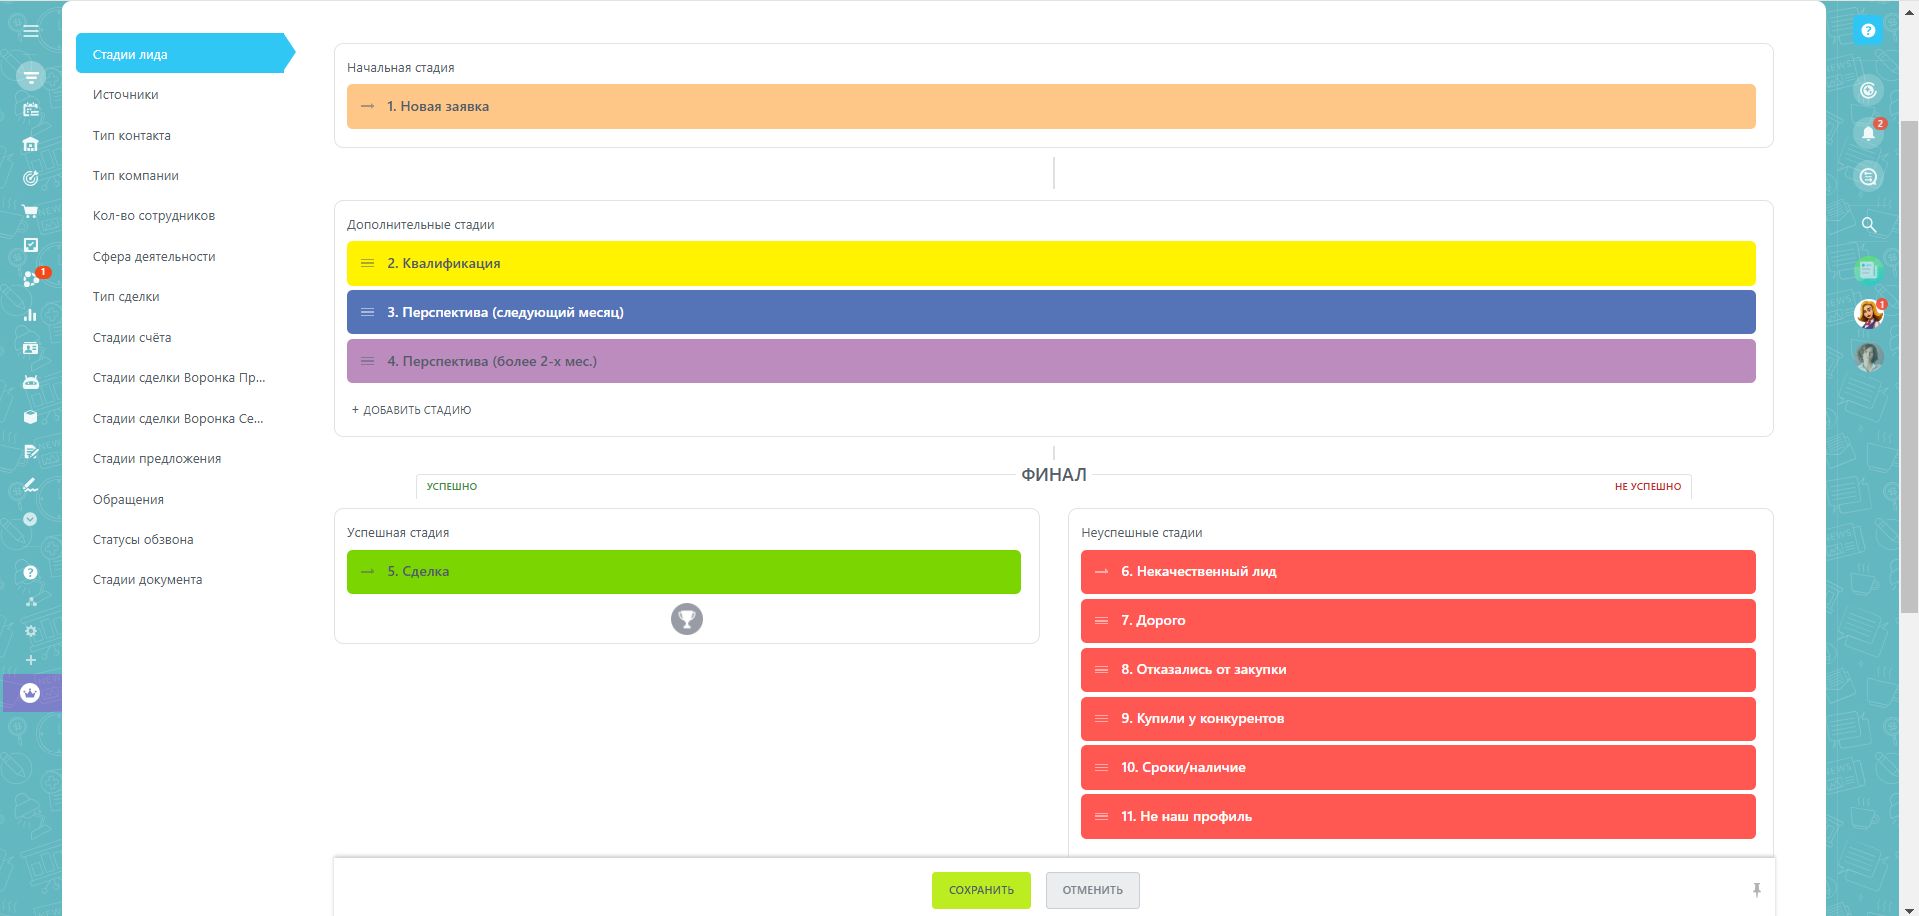This screenshot has width=1919, height=916.
Task: Open the Статусы обзвона section
Action: 143,539
